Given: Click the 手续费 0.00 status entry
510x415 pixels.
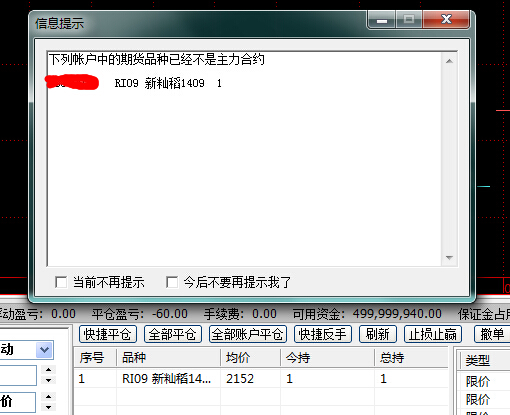Looking at the screenshot, I should pos(240,314).
